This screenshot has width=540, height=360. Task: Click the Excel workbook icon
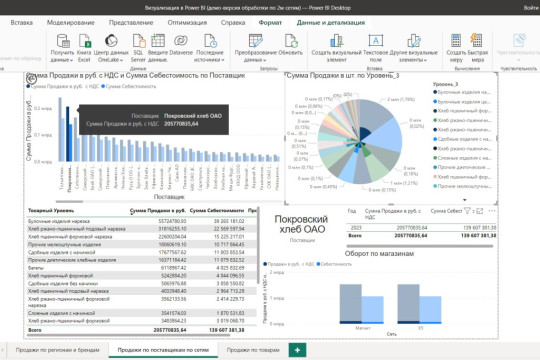85,41
